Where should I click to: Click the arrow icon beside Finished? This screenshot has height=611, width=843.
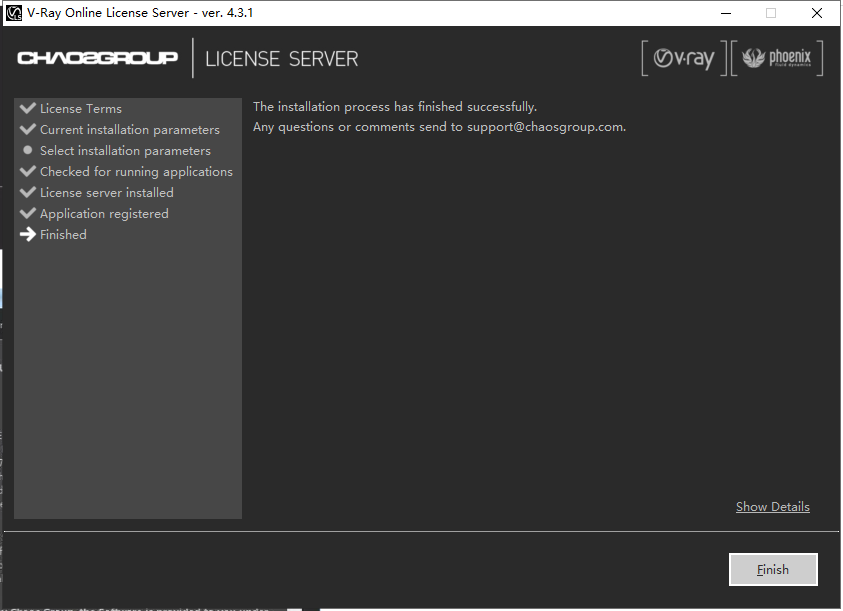coord(27,234)
